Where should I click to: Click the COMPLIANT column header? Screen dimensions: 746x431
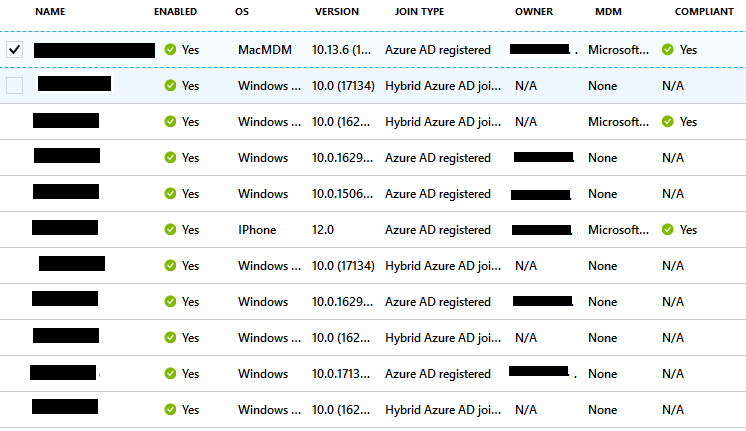tap(703, 12)
